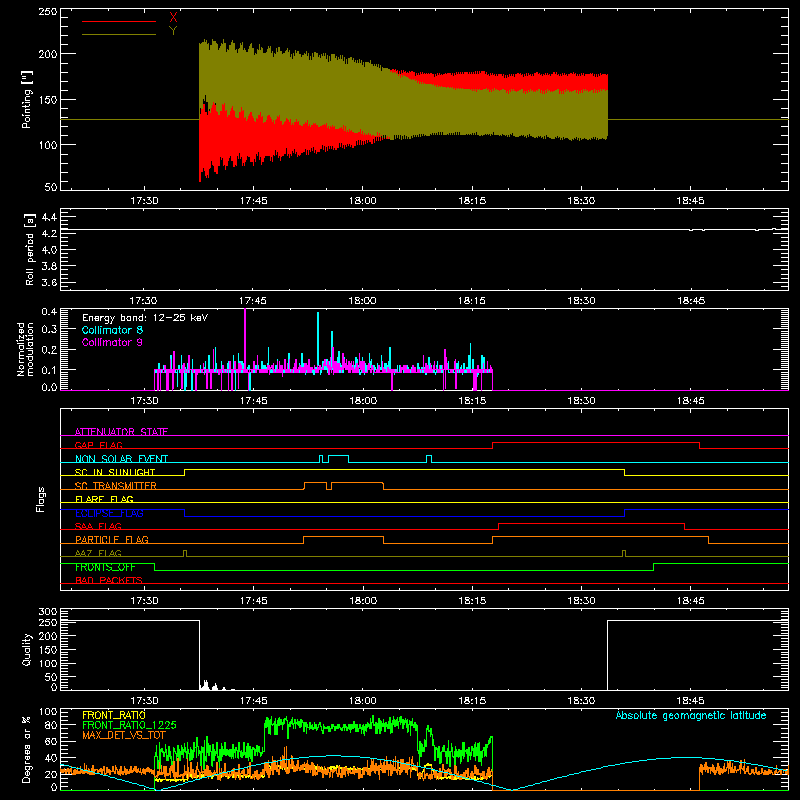Select the 'Energy band: 12-25 keV' label
The width and height of the screenshot is (800, 800).
pos(145,318)
